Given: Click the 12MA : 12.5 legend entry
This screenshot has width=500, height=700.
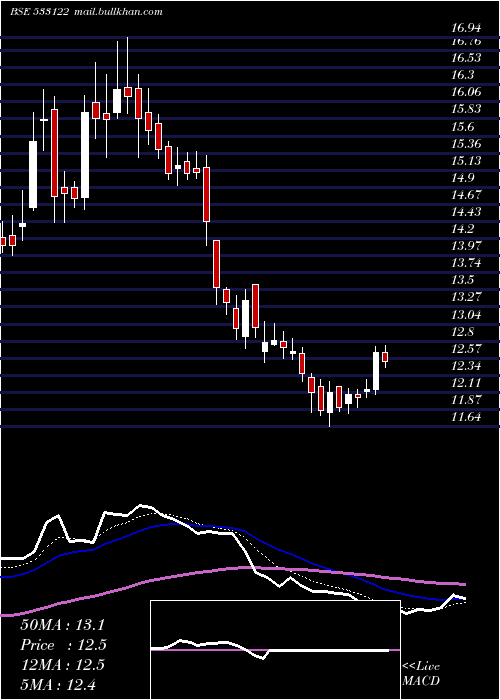Looking at the screenshot, I should tap(62, 665).
